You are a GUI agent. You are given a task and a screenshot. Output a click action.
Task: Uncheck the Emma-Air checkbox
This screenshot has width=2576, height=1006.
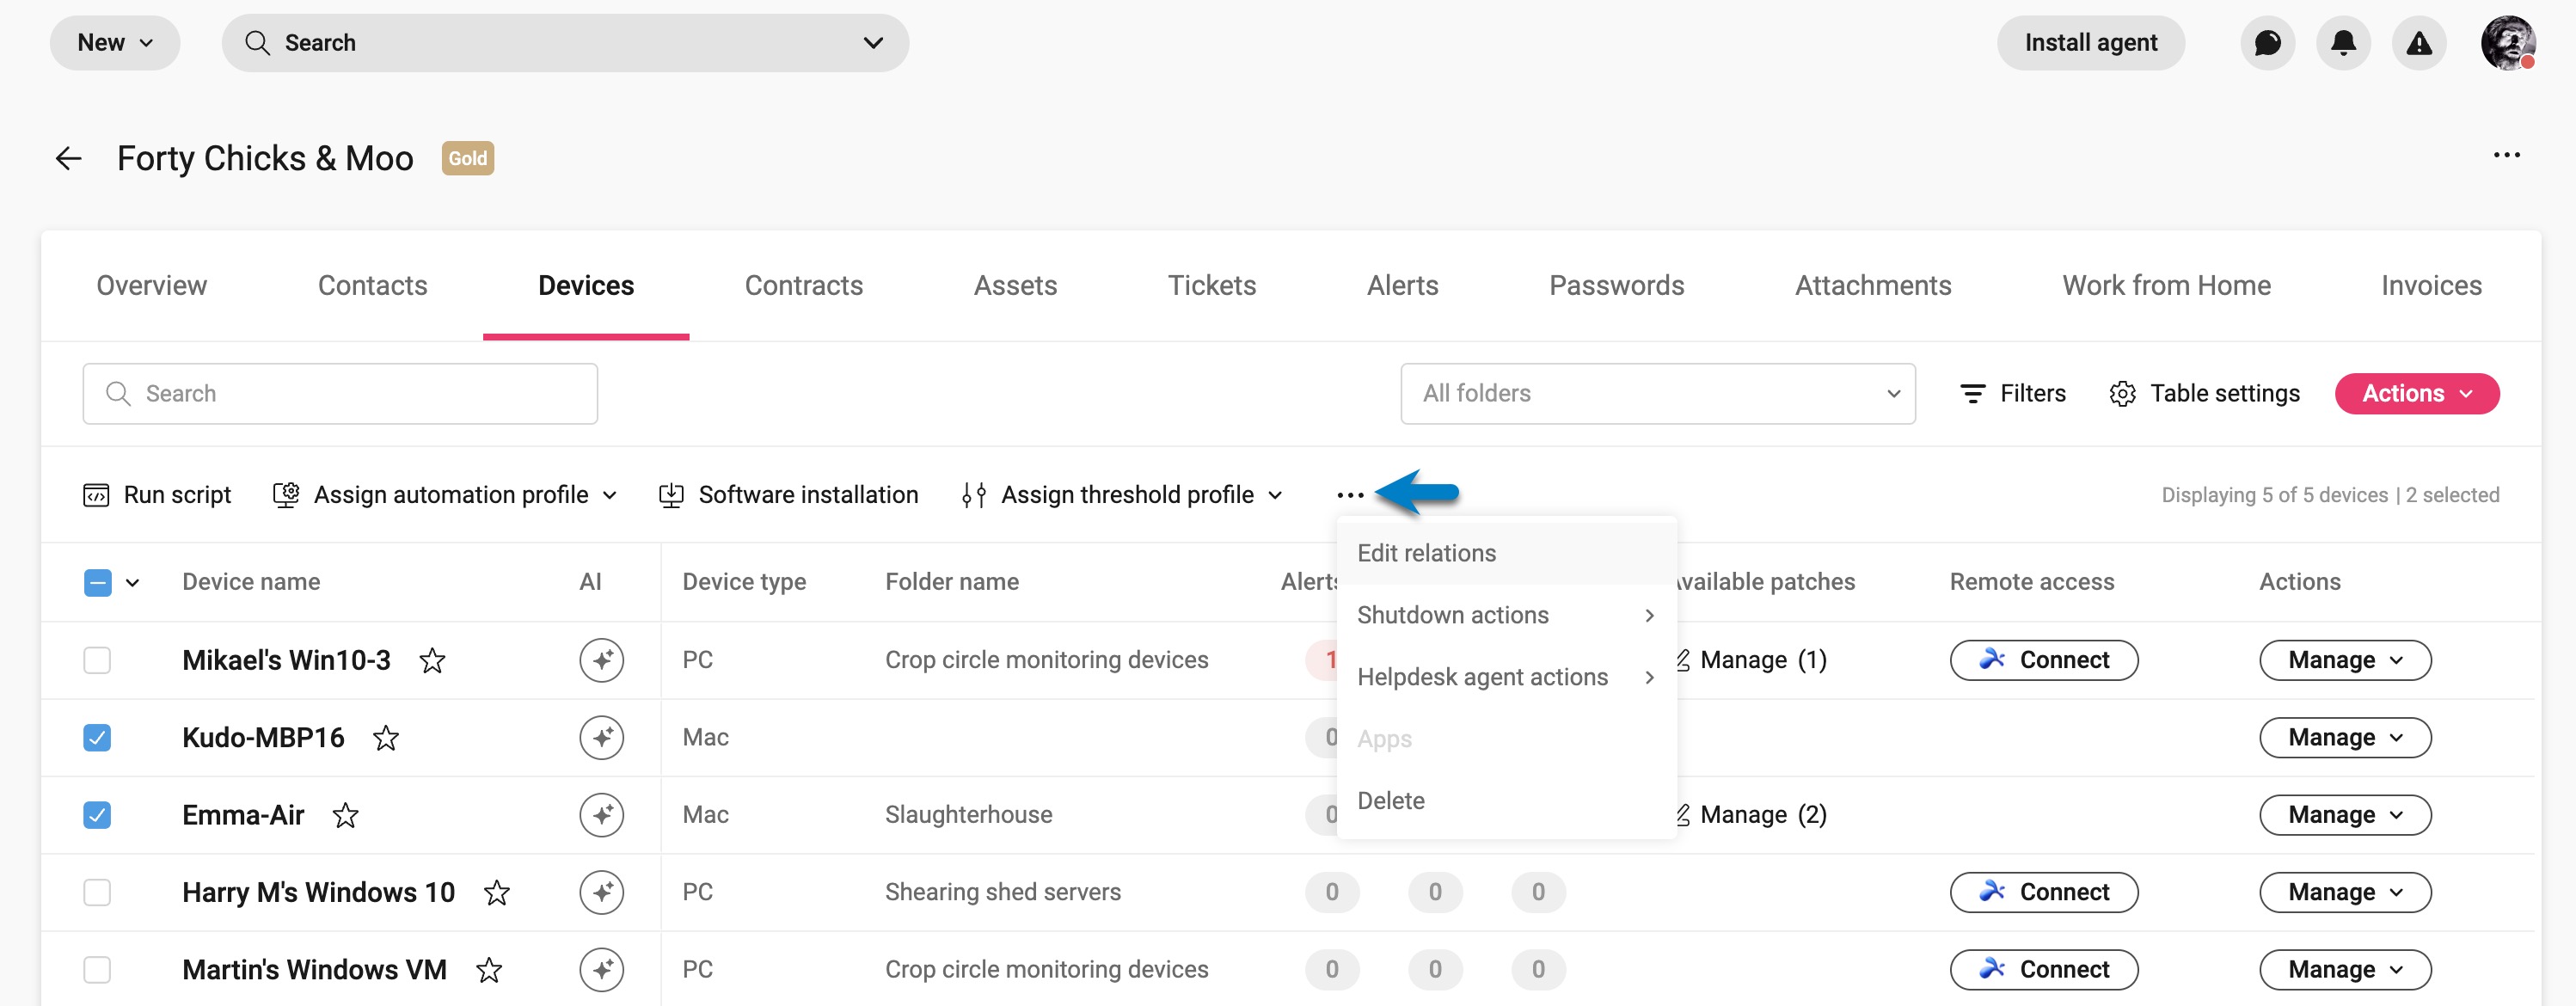click(x=97, y=815)
